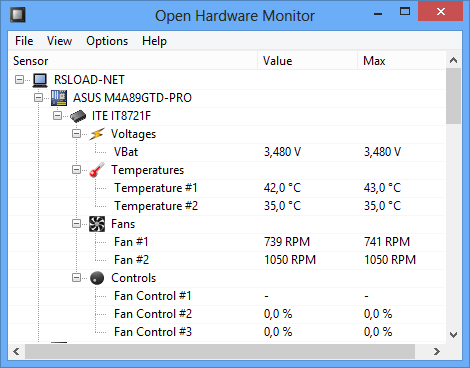
Task: Click the ITE IT8721F chip icon
Action: point(78,116)
